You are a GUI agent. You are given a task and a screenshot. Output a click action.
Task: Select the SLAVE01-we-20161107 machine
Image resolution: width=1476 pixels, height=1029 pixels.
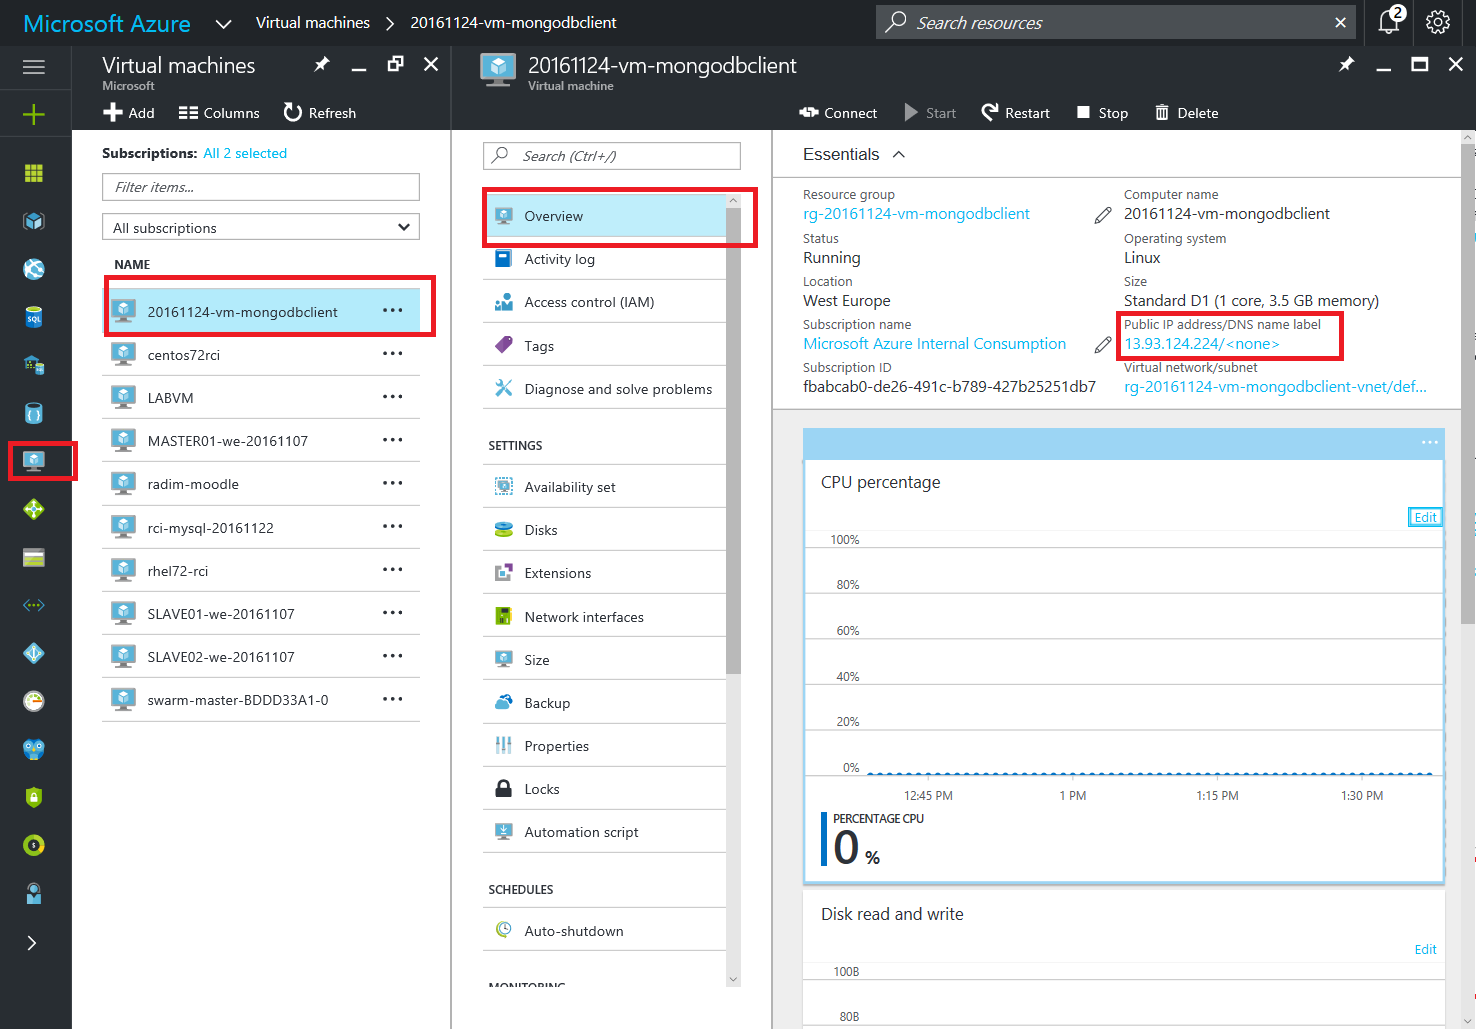[x=261, y=614]
